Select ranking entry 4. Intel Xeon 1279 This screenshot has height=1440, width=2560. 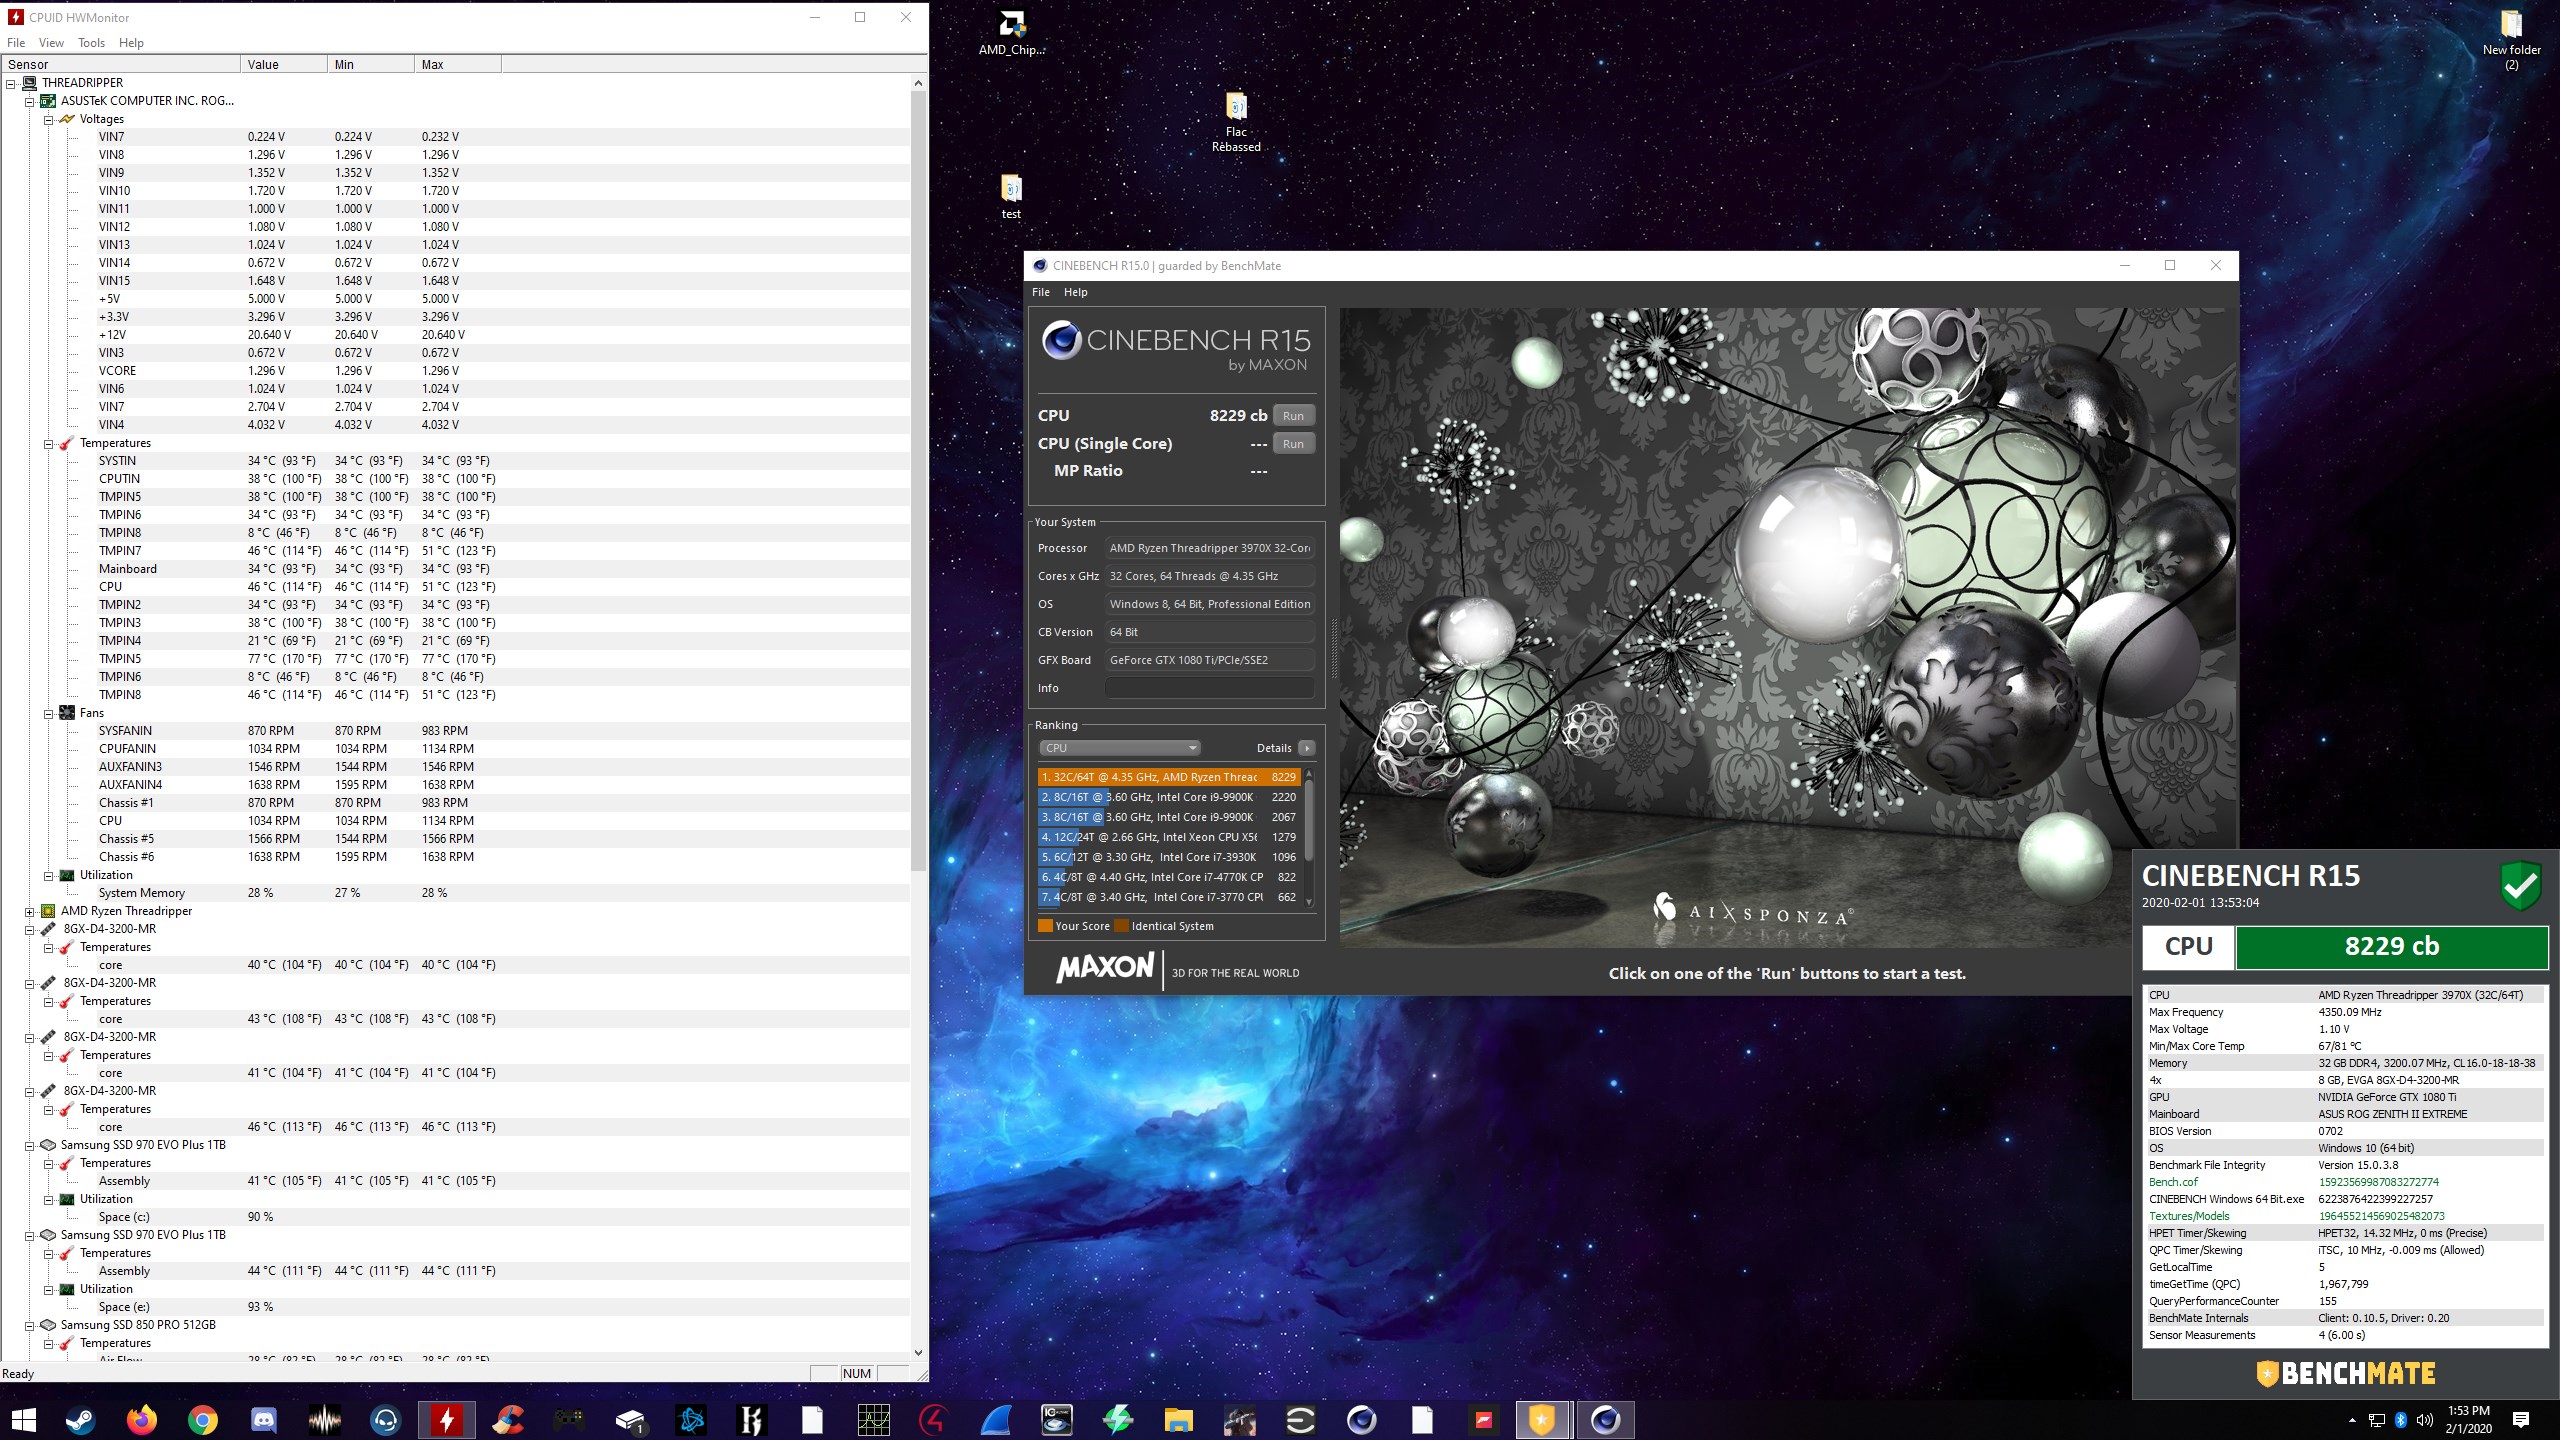[x=1169, y=837]
